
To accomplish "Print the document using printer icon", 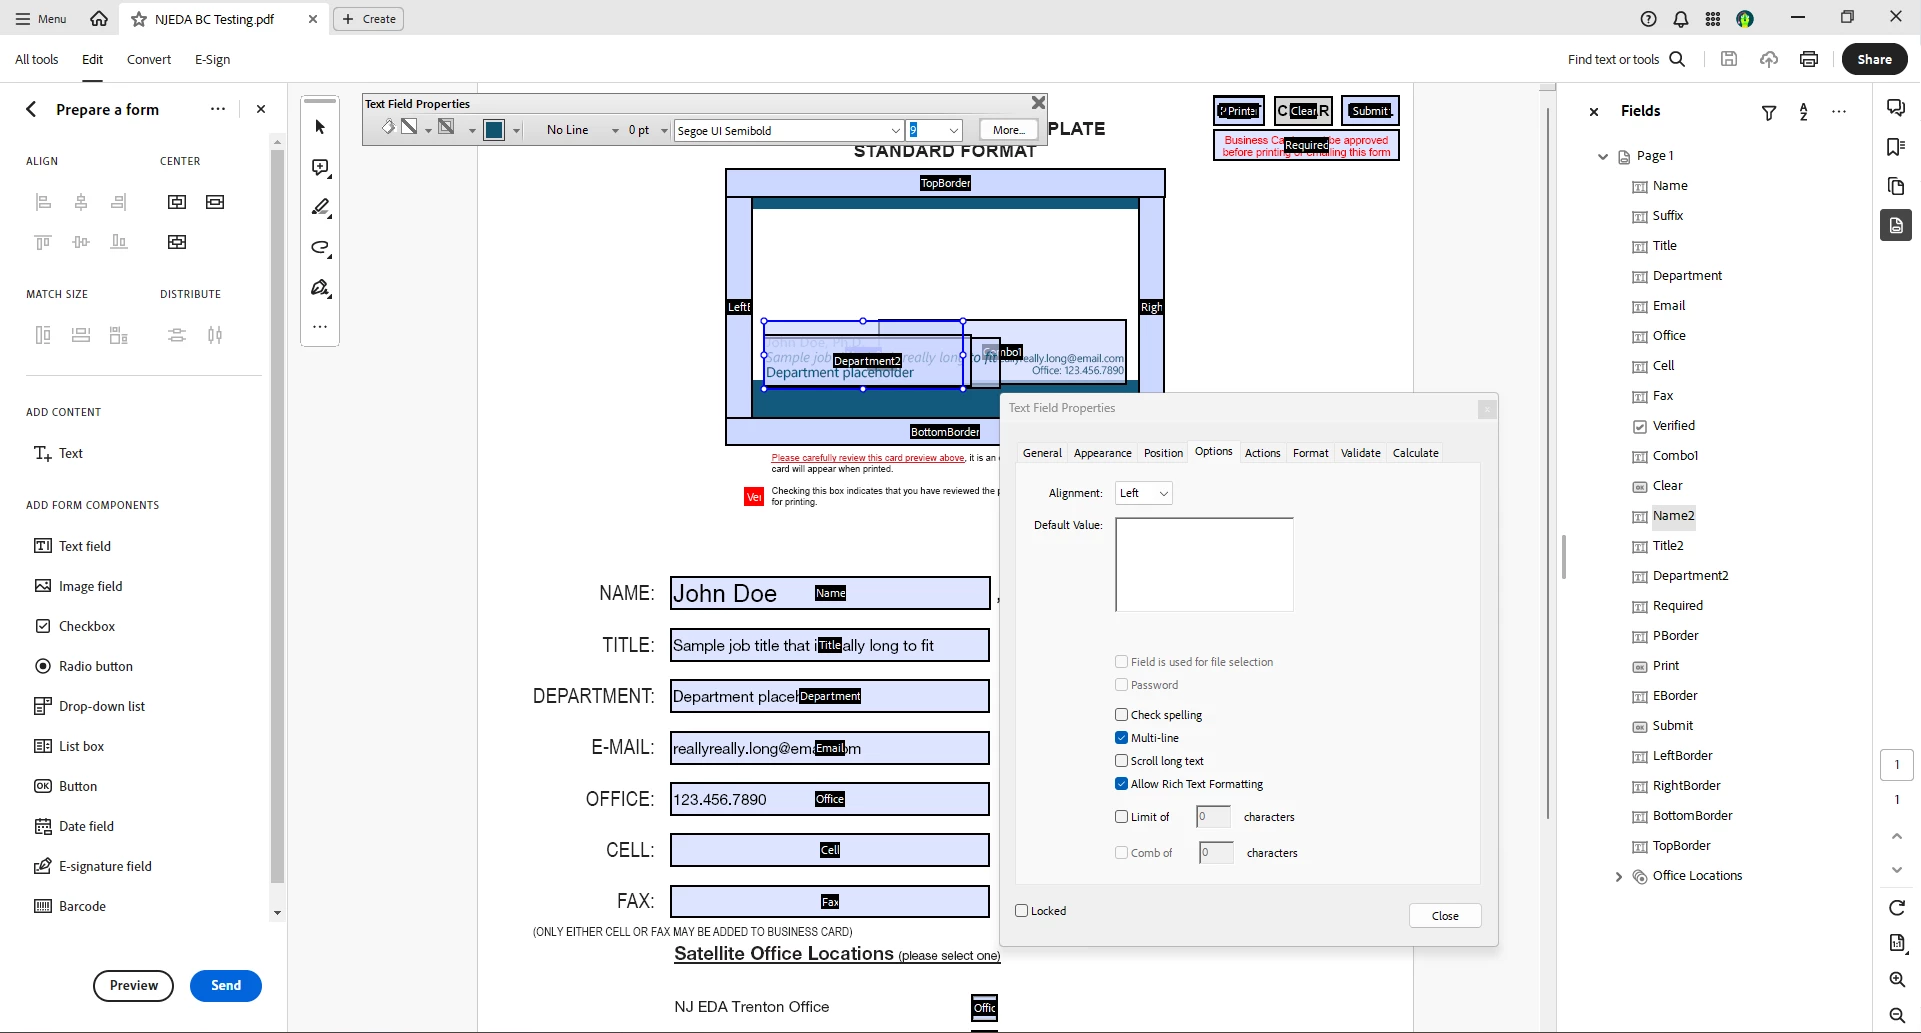I will [1809, 59].
